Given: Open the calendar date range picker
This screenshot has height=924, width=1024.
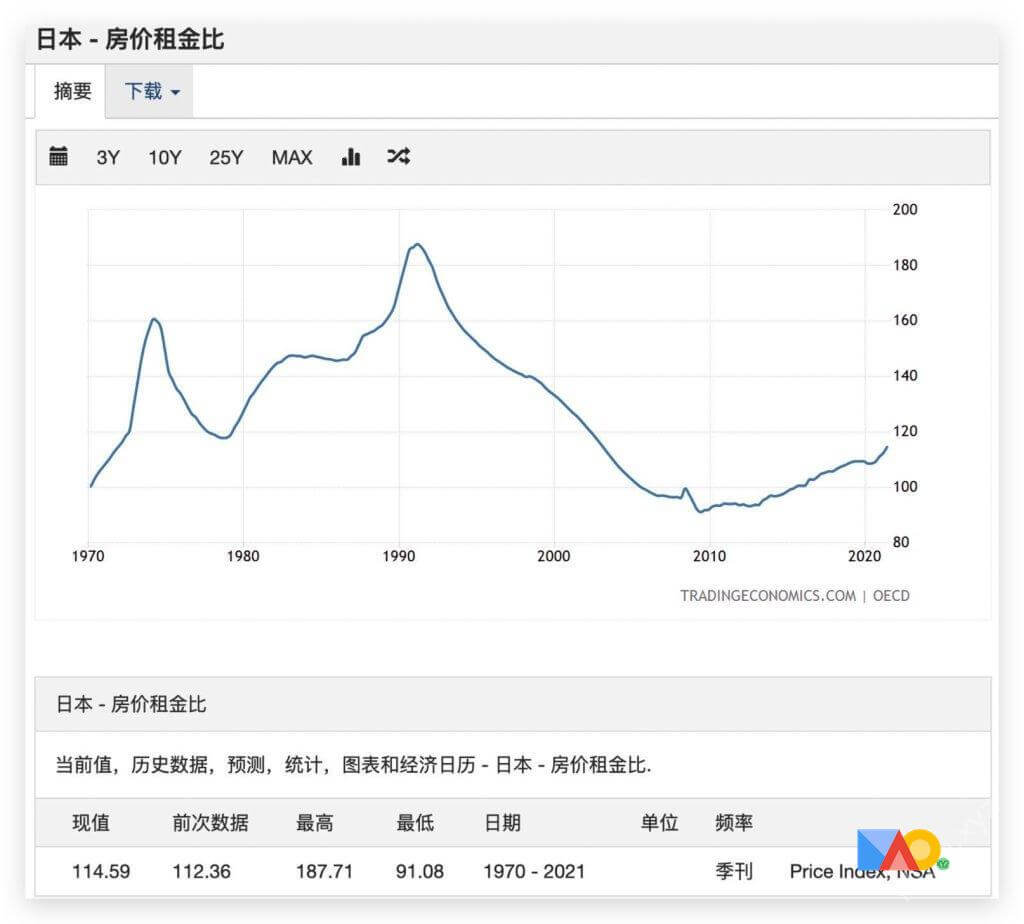Looking at the screenshot, I should pos(59,156).
